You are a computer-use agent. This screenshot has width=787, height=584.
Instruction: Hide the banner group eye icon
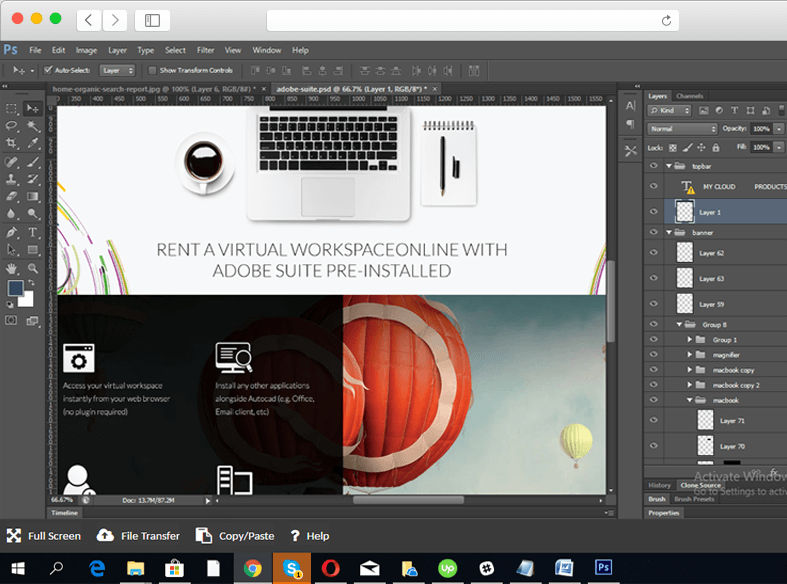(x=653, y=232)
